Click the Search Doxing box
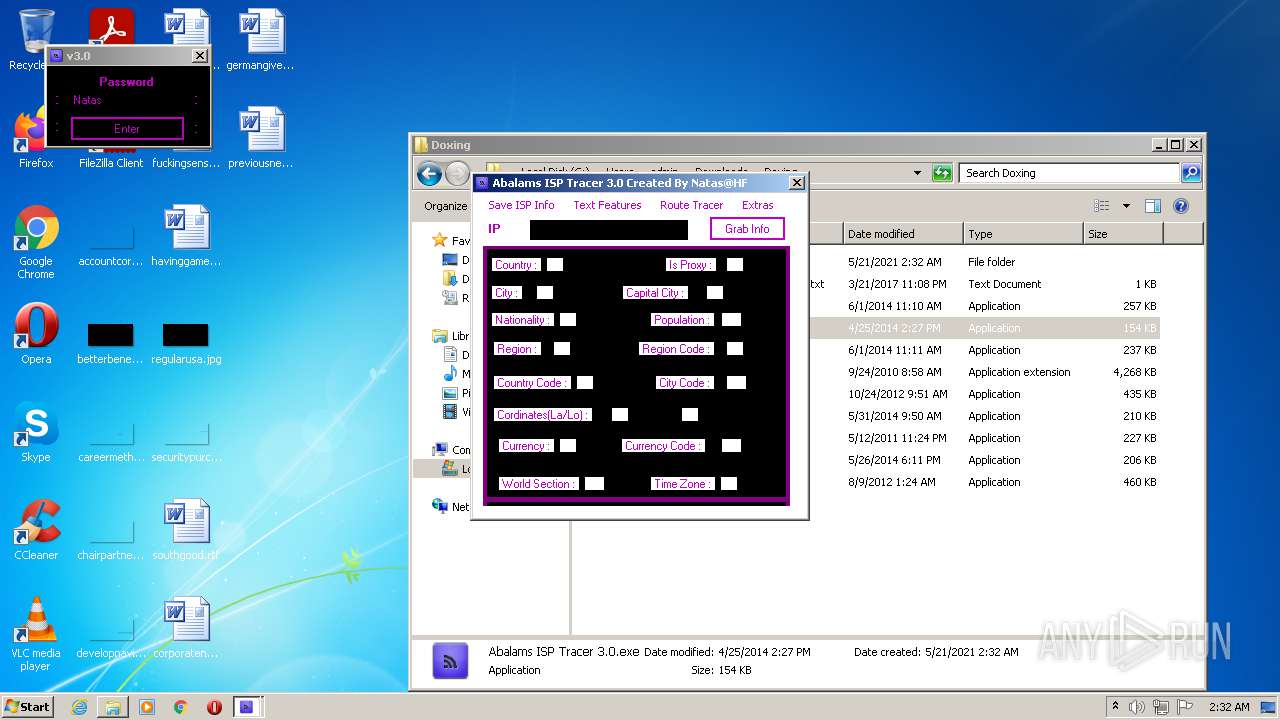This screenshot has width=1280, height=720. [1069, 173]
